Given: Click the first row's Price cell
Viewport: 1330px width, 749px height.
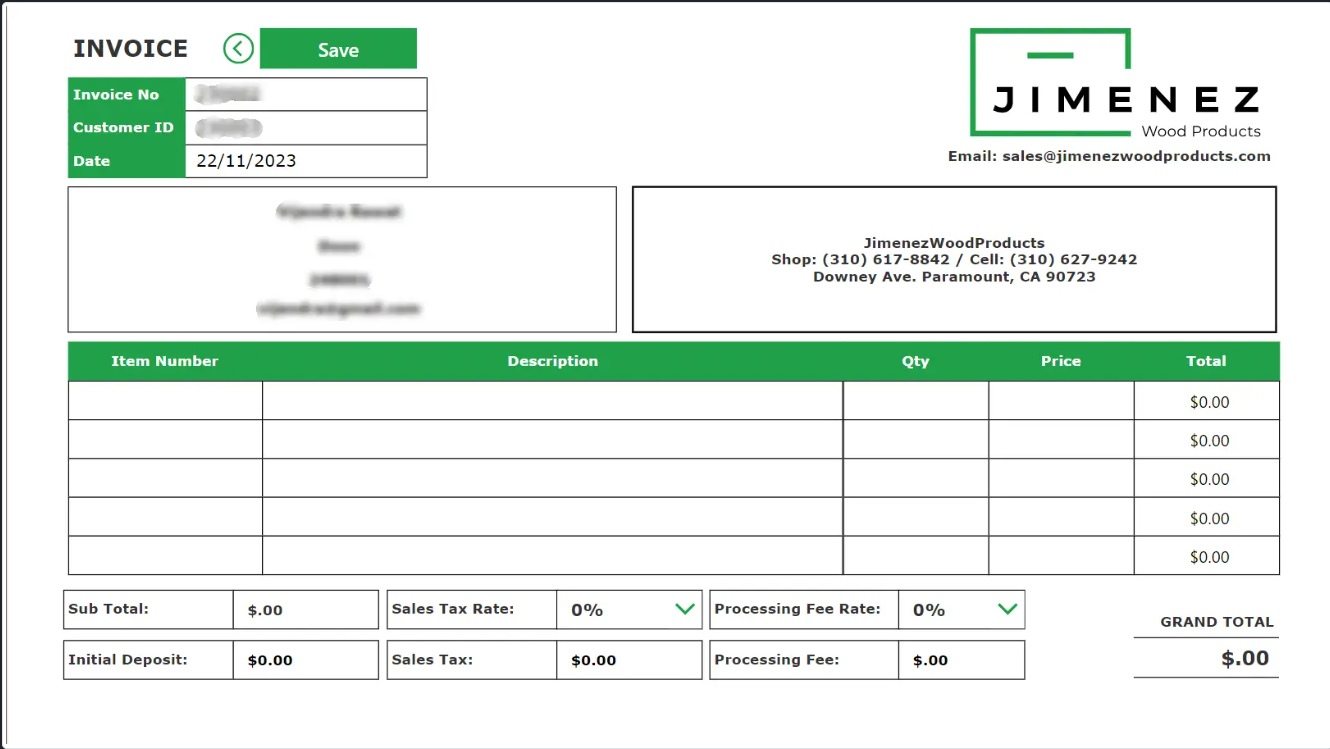Looking at the screenshot, I should (1061, 401).
